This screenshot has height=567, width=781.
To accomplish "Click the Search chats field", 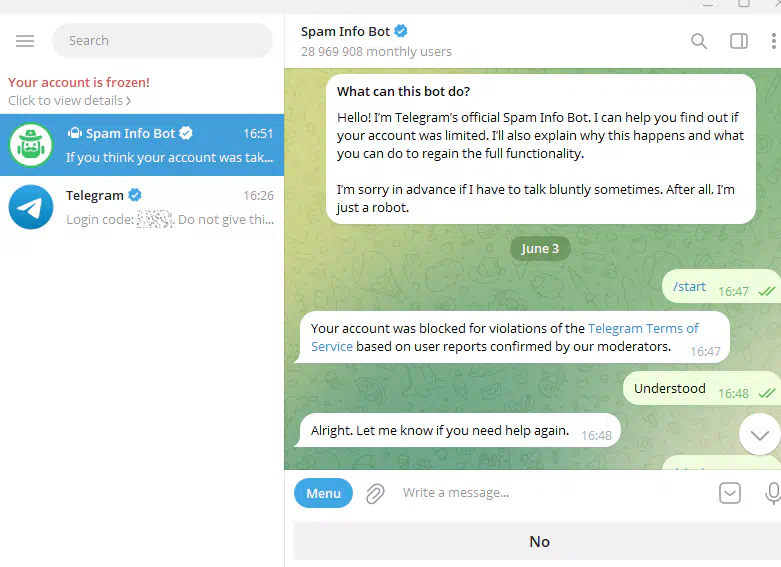I will coord(162,40).
